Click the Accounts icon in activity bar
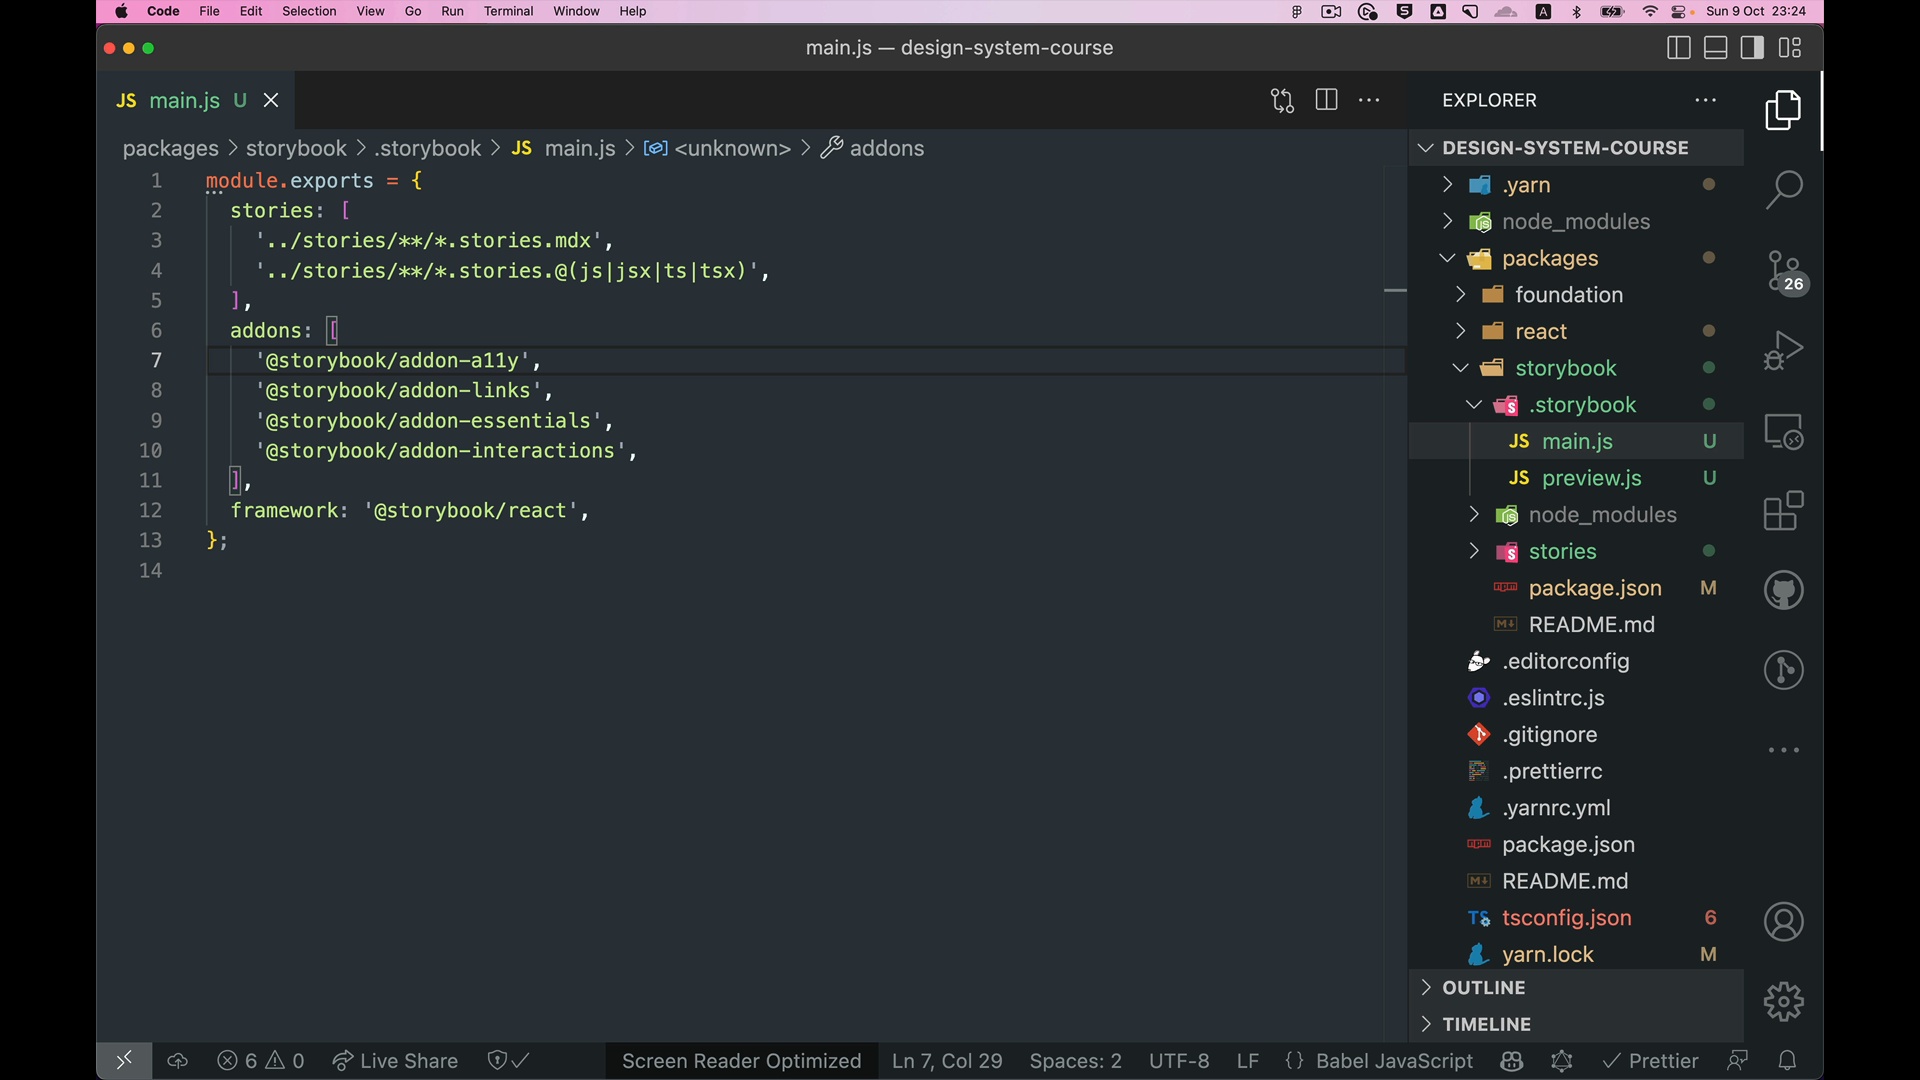 coord(1784,921)
